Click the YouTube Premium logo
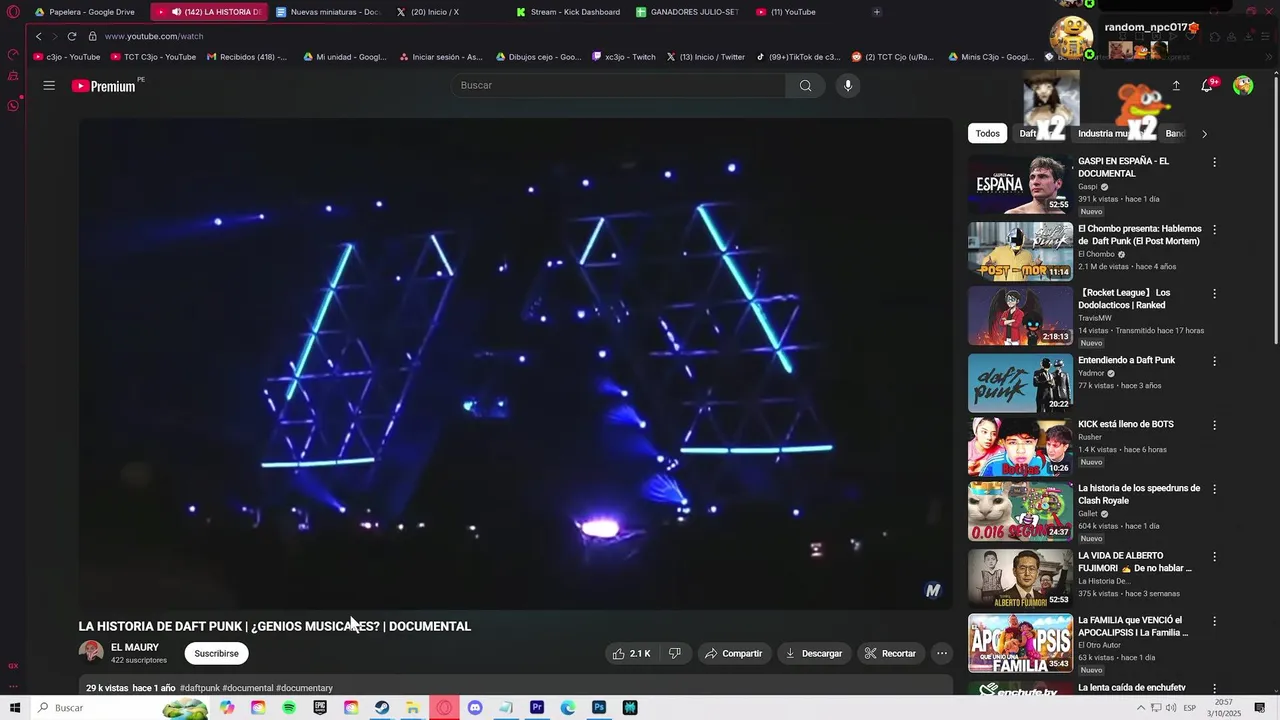Viewport: 1280px width, 720px height. [104, 86]
